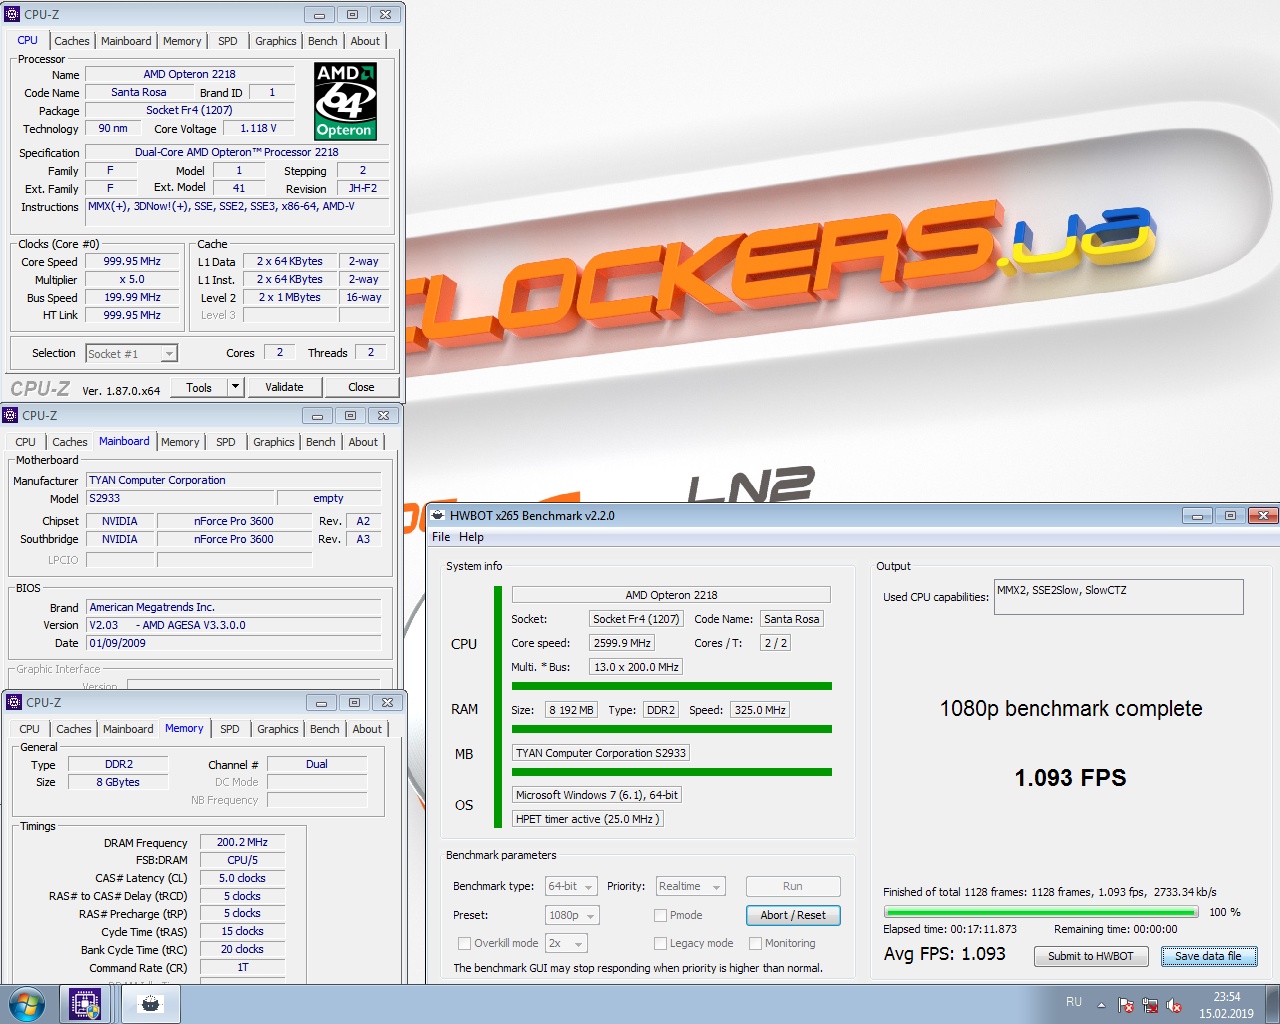1280x1024 pixels.
Task: Maximize the top CPU-Z CPU window
Action: 353,15
